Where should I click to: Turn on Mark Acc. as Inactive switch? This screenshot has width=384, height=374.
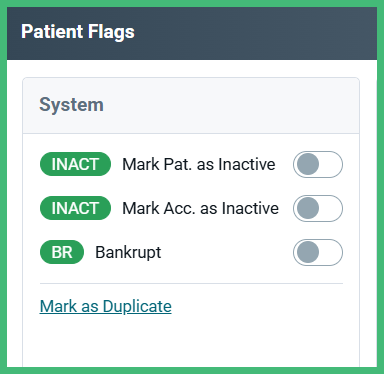(318, 208)
